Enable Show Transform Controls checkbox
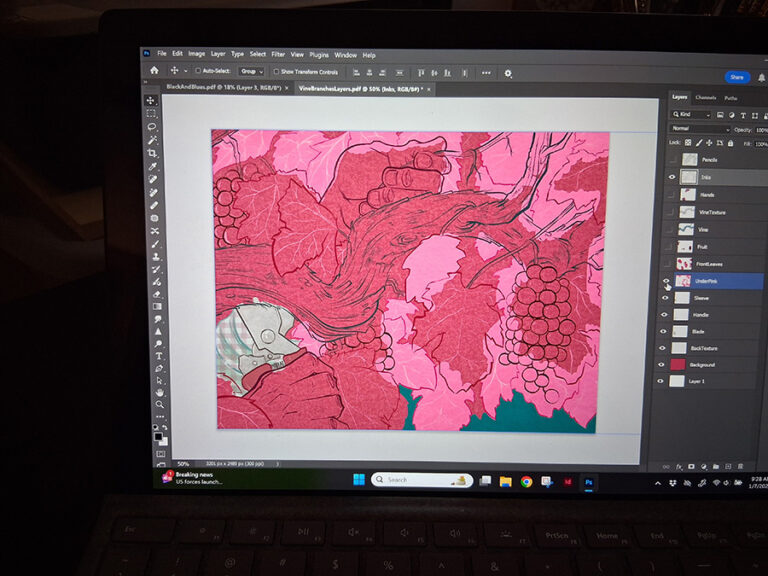768x576 pixels. (276, 72)
